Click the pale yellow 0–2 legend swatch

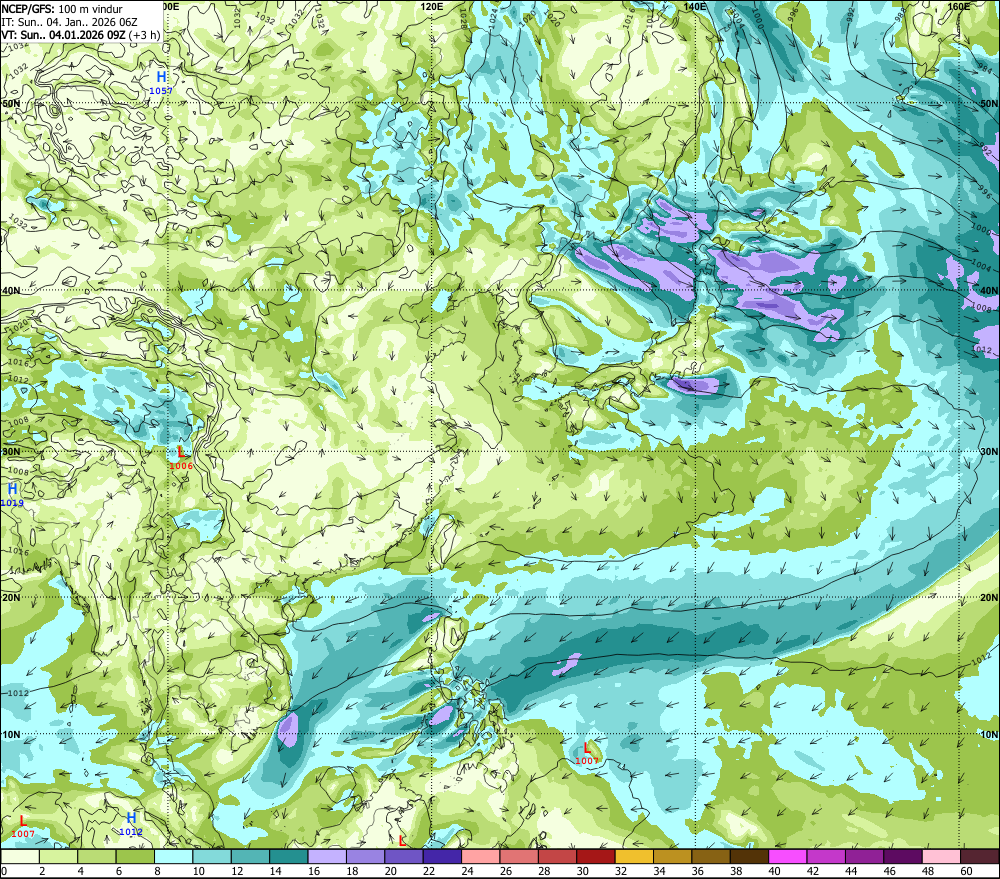[20, 856]
